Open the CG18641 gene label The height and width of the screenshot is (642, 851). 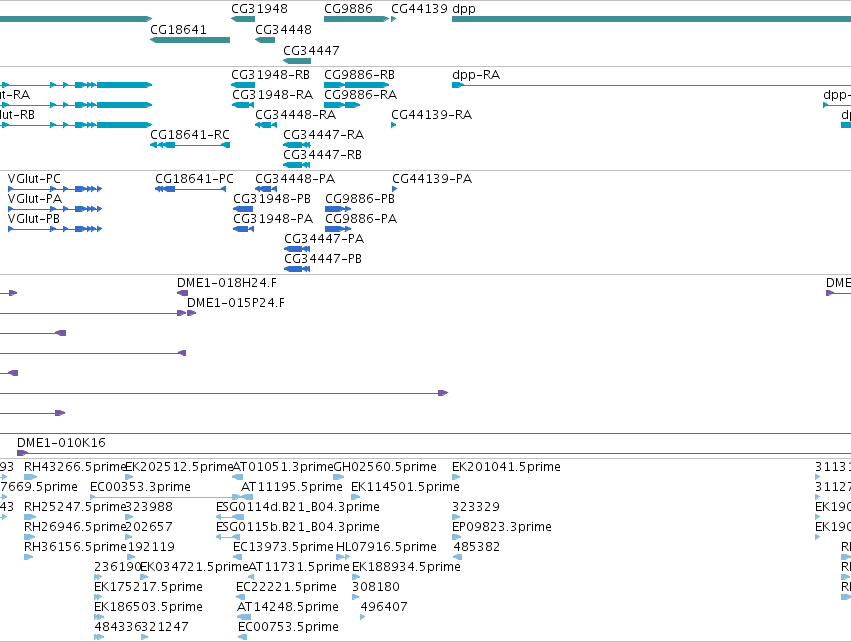click(x=179, y=30)
